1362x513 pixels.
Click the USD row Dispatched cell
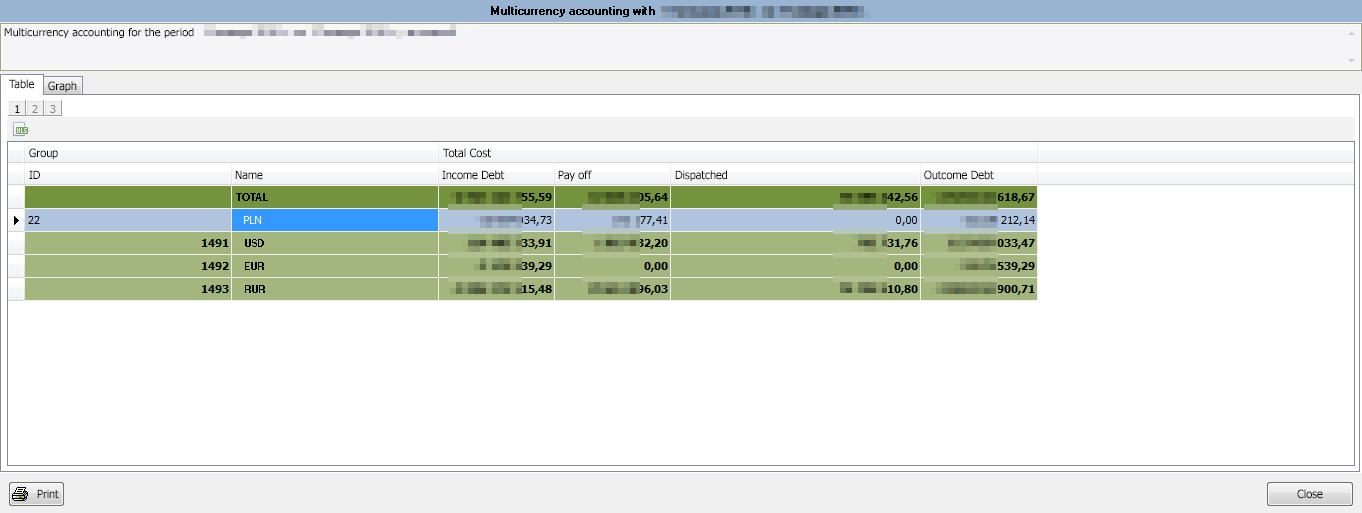(x=795, y=243)
